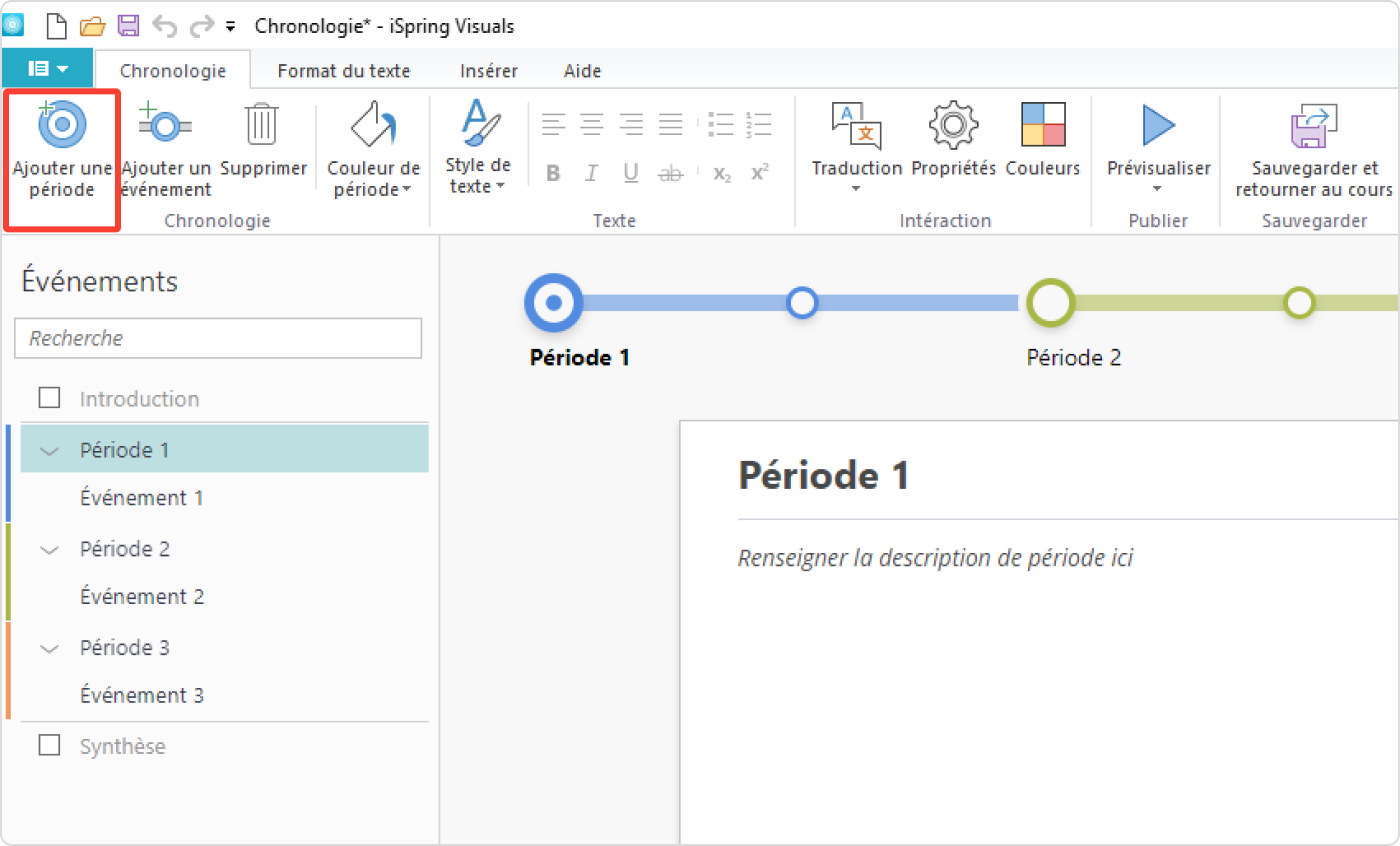Click the small blue event marker on the timeline
The image size is (1400, 846).
pyautogui.click(x=802, y=302)
